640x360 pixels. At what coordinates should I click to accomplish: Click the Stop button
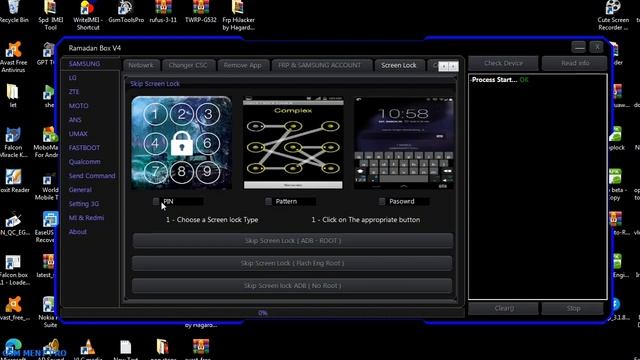point(573,308)
